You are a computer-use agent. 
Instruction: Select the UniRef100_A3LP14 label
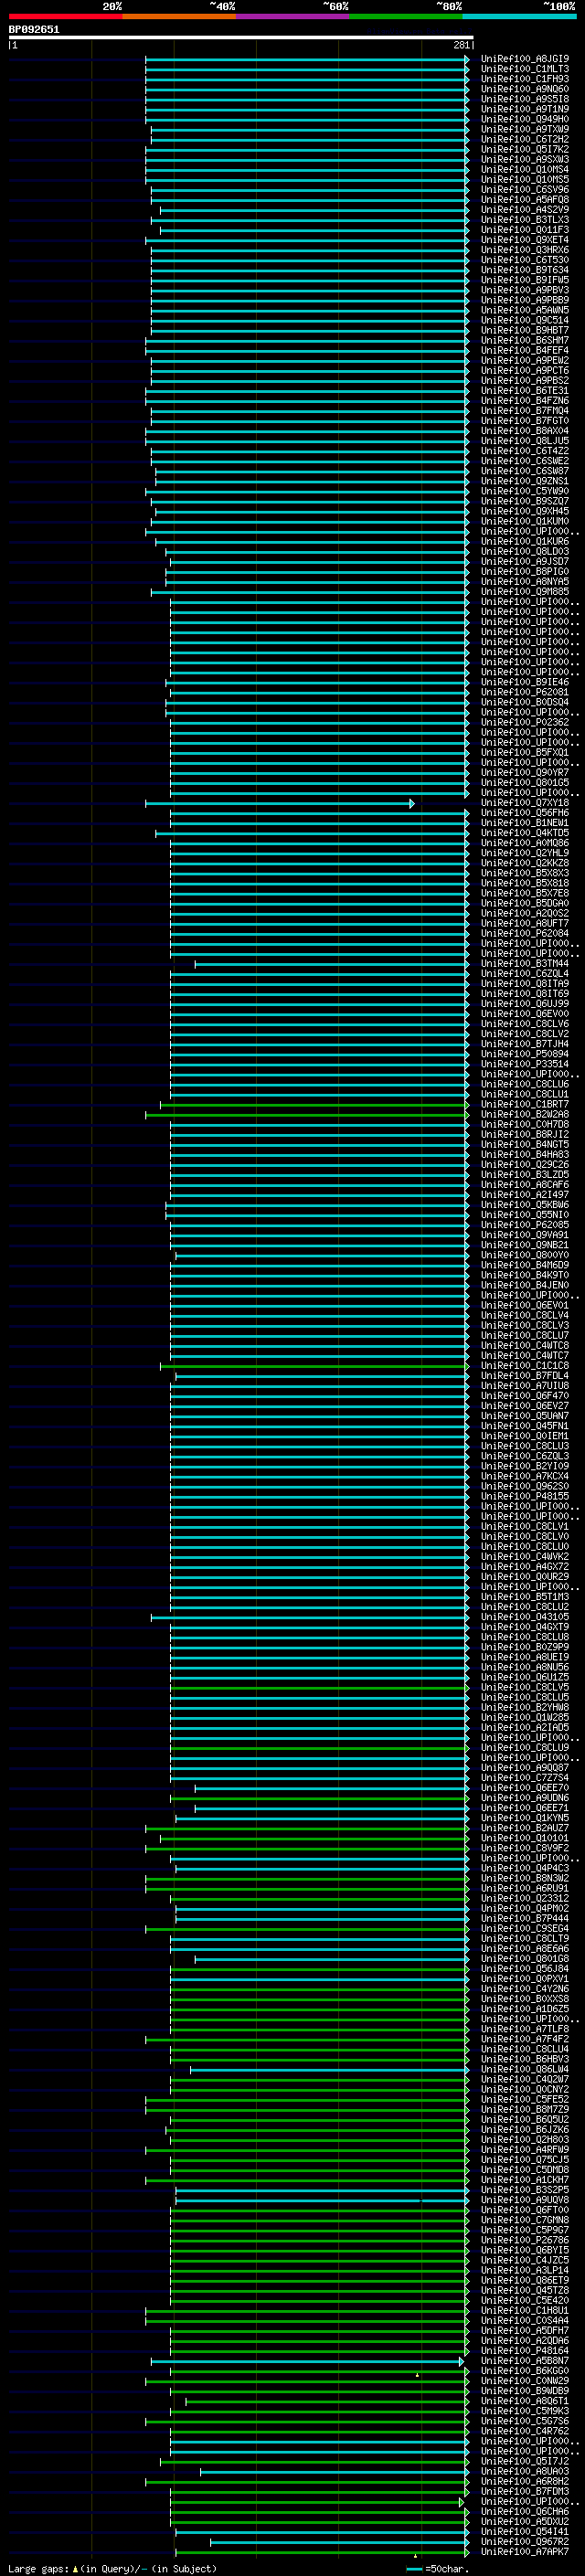(525, 2270)
